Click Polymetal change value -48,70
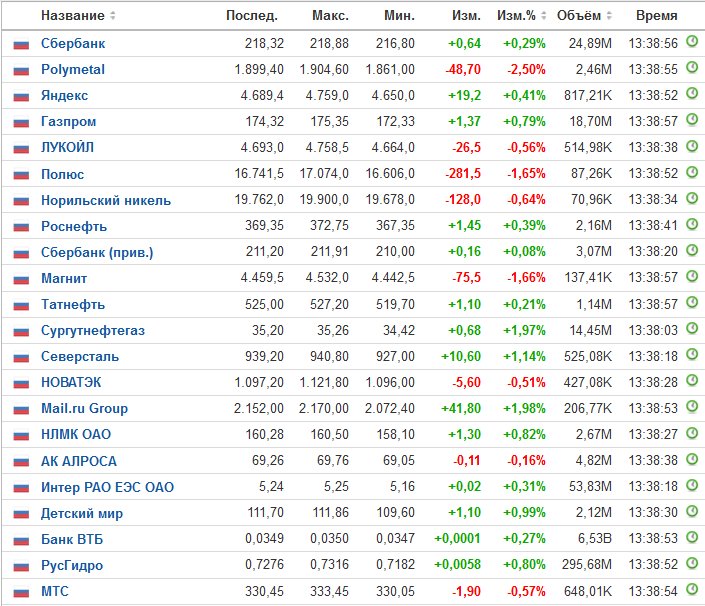This screenshot has height=606, width=705. click(x=463, y=70)
